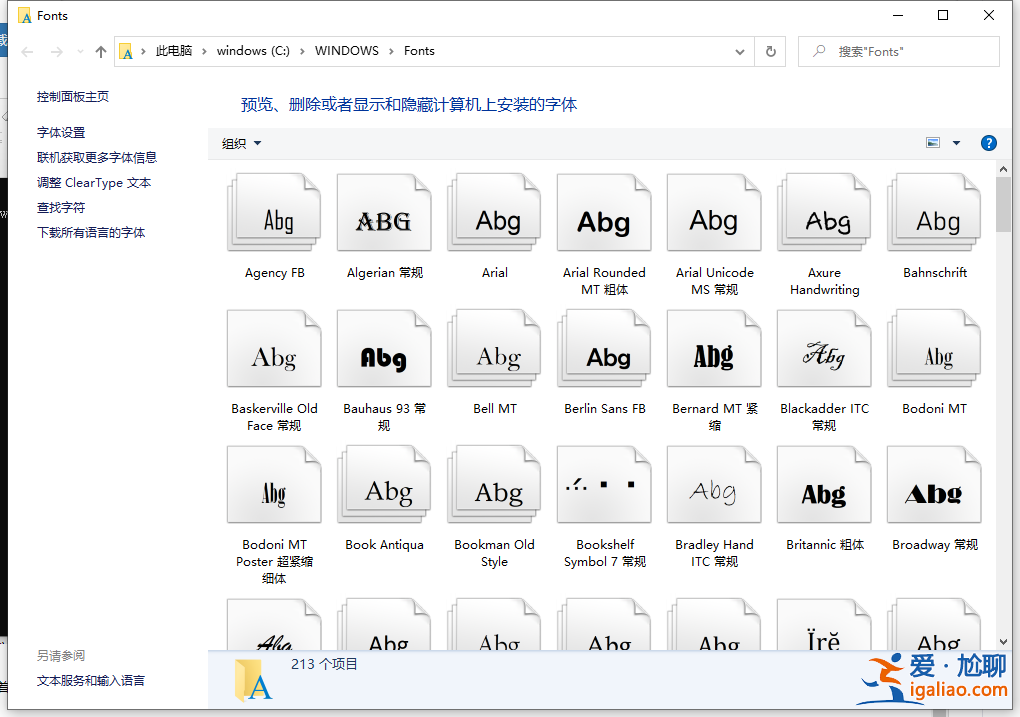Open the Blackadder ITC font preview
Viewport: 1020px width, 717px height.
pos(824,351)
